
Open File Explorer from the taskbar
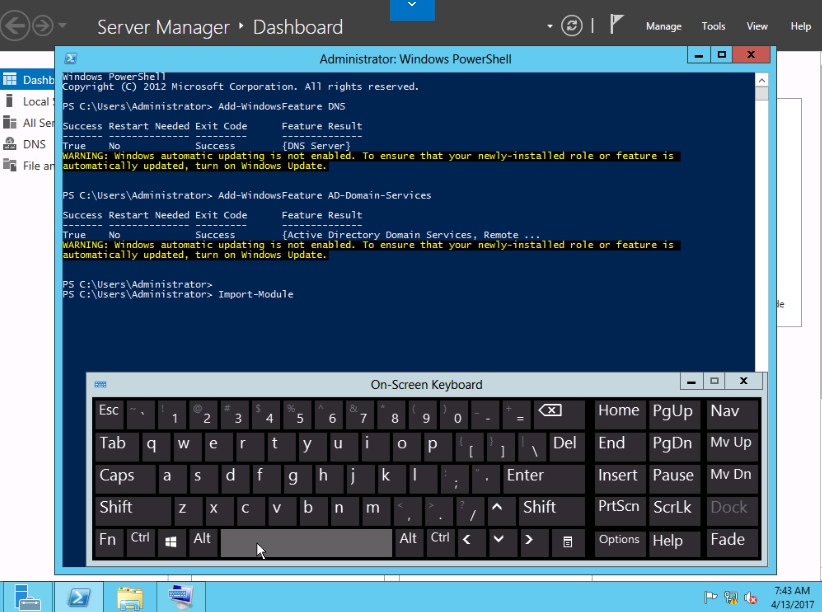click(129, 597)
